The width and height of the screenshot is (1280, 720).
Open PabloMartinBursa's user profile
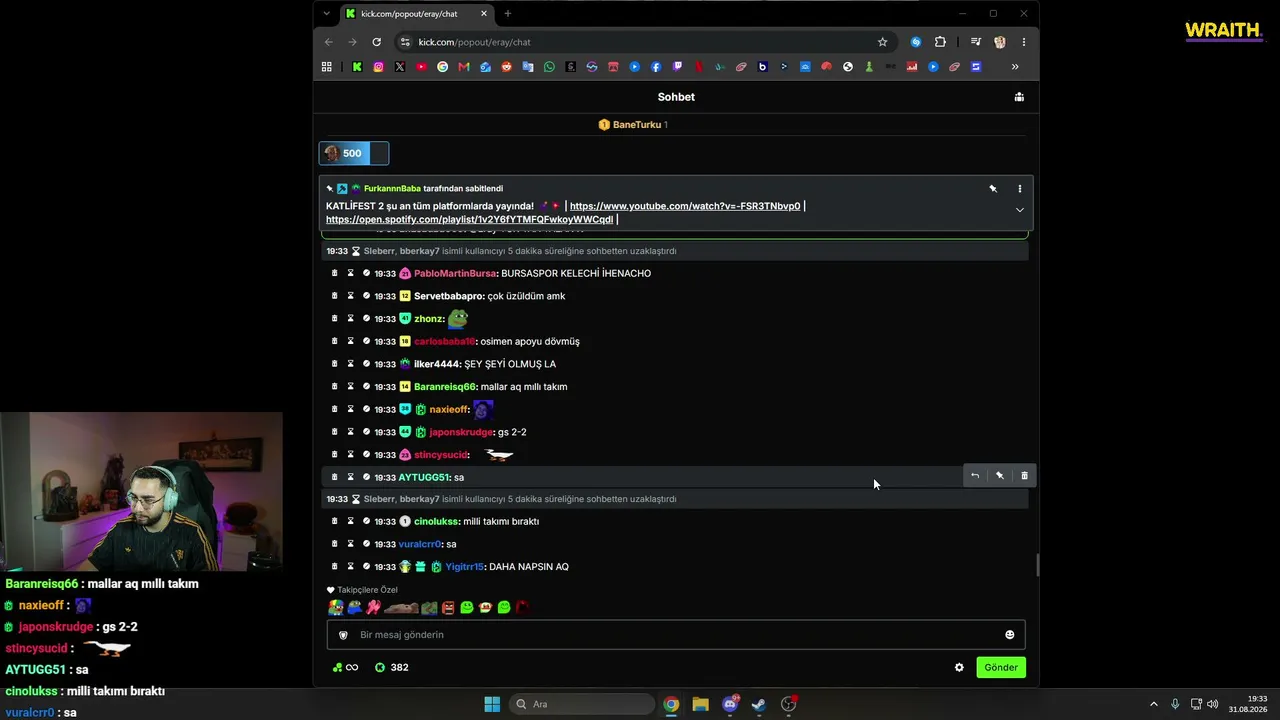point(455,273)
